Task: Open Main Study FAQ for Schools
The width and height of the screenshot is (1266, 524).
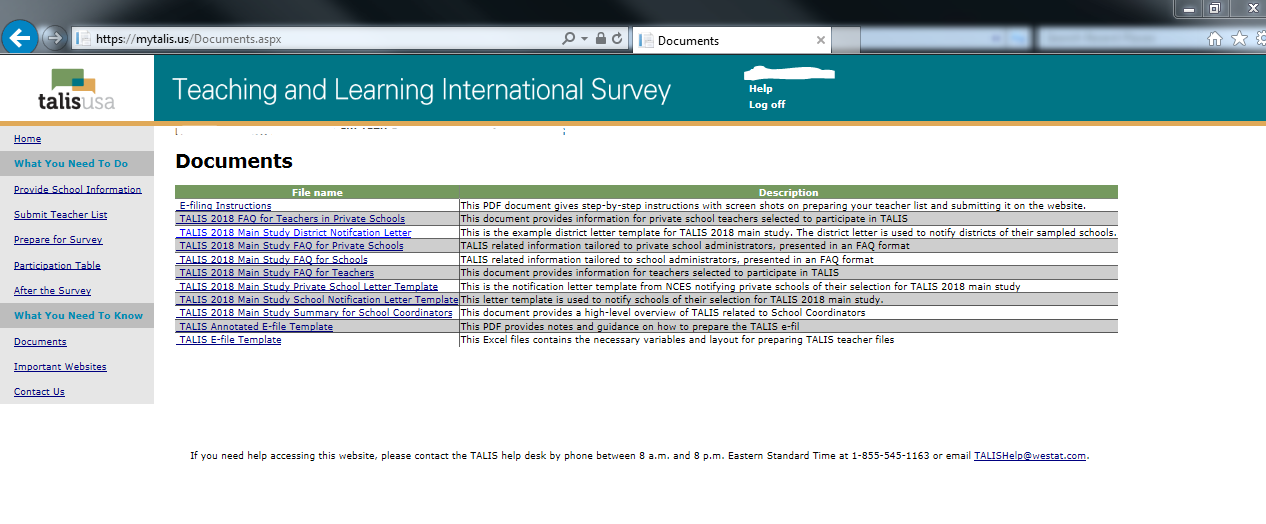Action: (273, 259)
